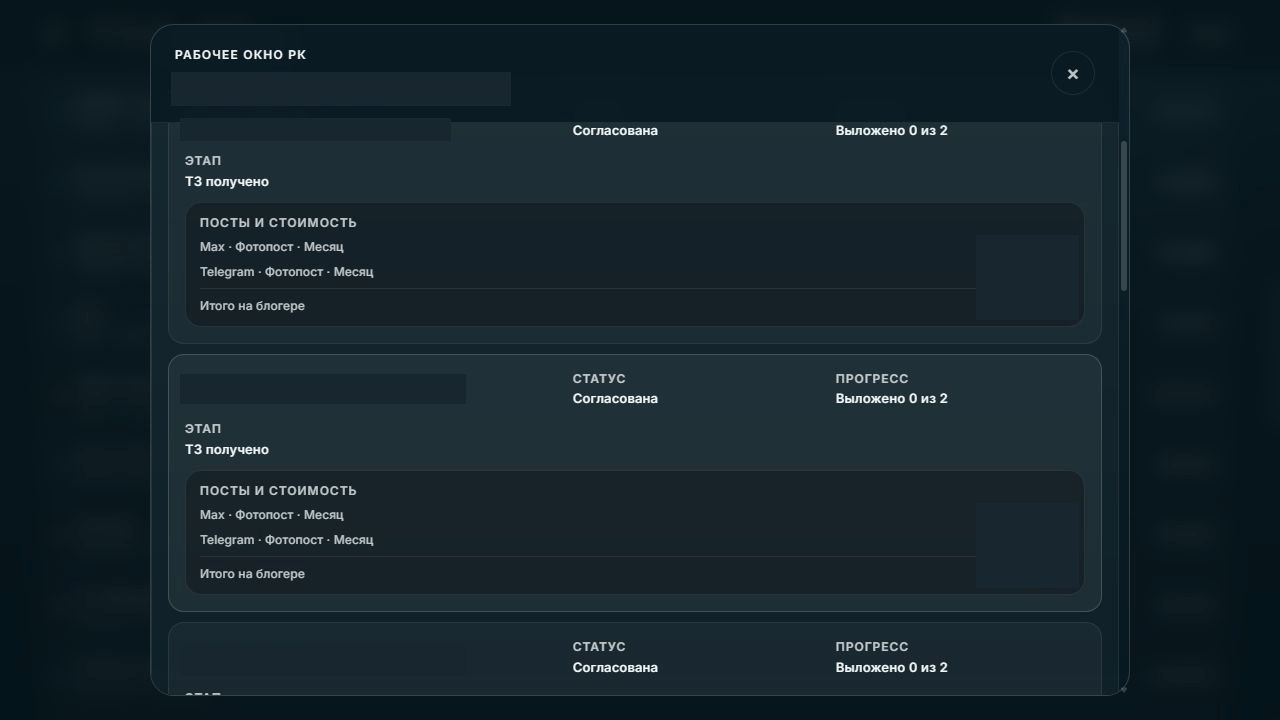Click Согласована status in the middle card
This screenshot has width=1280, height=720.
(x=615, y=399)
